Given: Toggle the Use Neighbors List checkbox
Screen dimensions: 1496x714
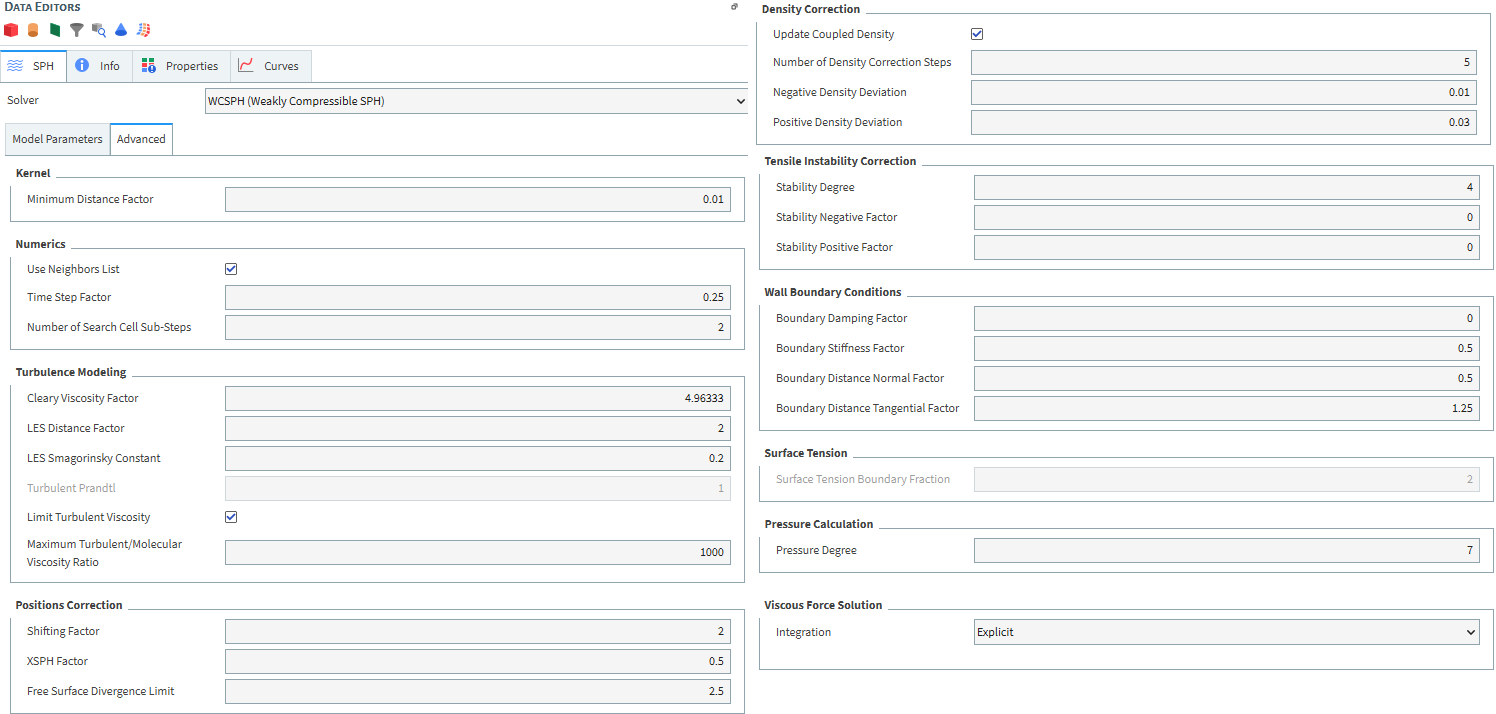Looking at the screenshot, I should pyautogui.click(x=231, y=269).
